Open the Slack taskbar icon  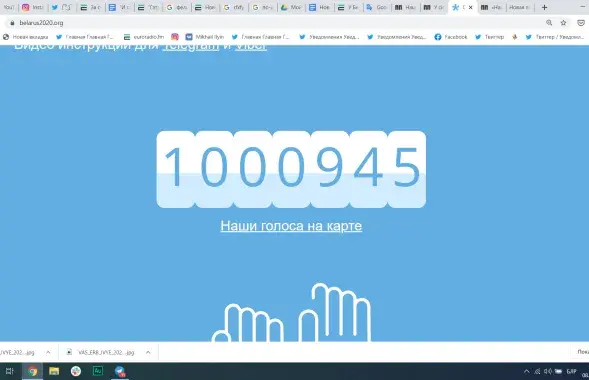76,371
